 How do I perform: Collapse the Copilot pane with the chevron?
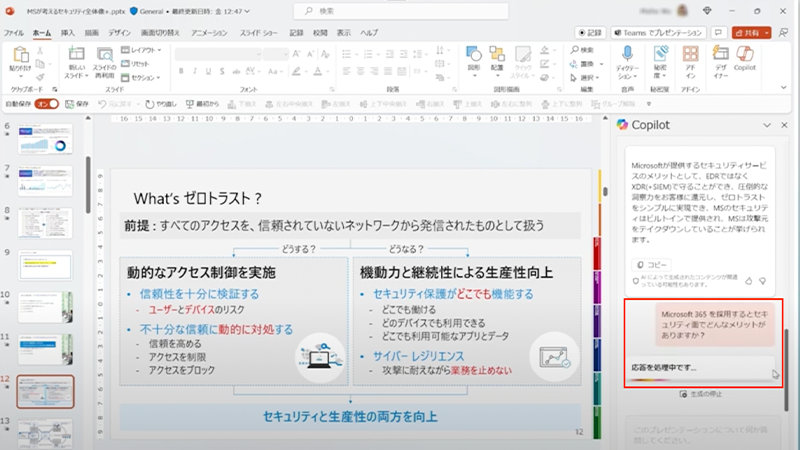[x=768, y=125]
